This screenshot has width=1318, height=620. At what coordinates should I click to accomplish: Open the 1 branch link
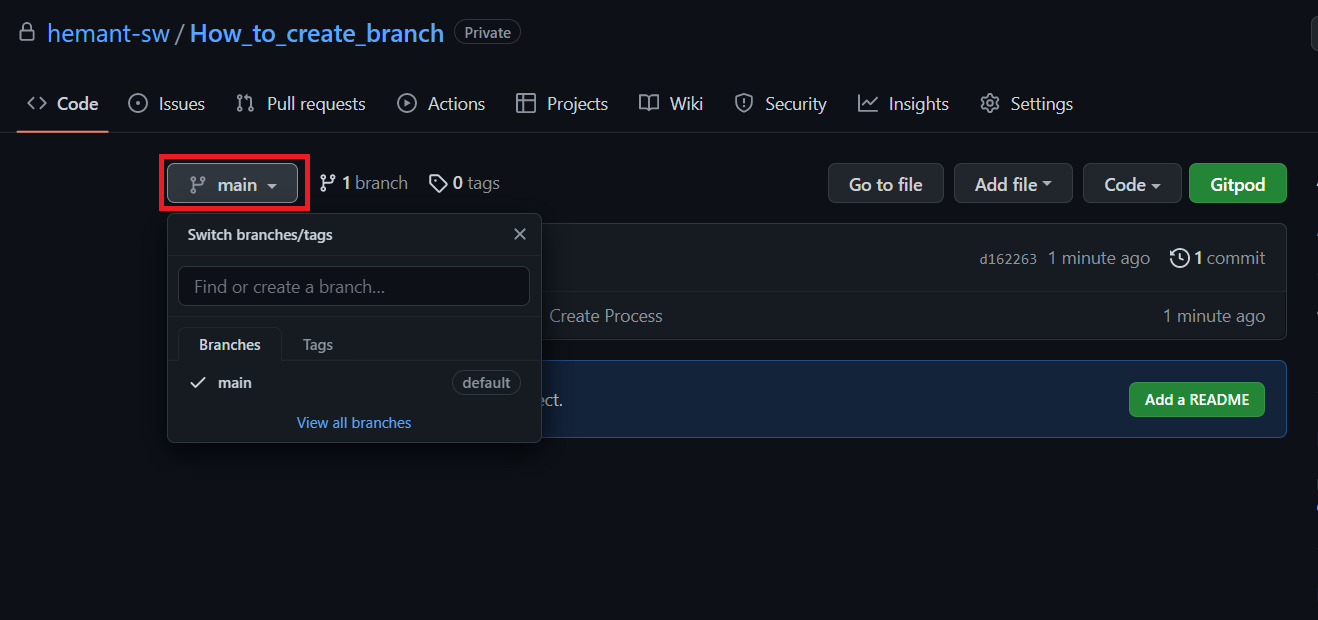[364, 183]
